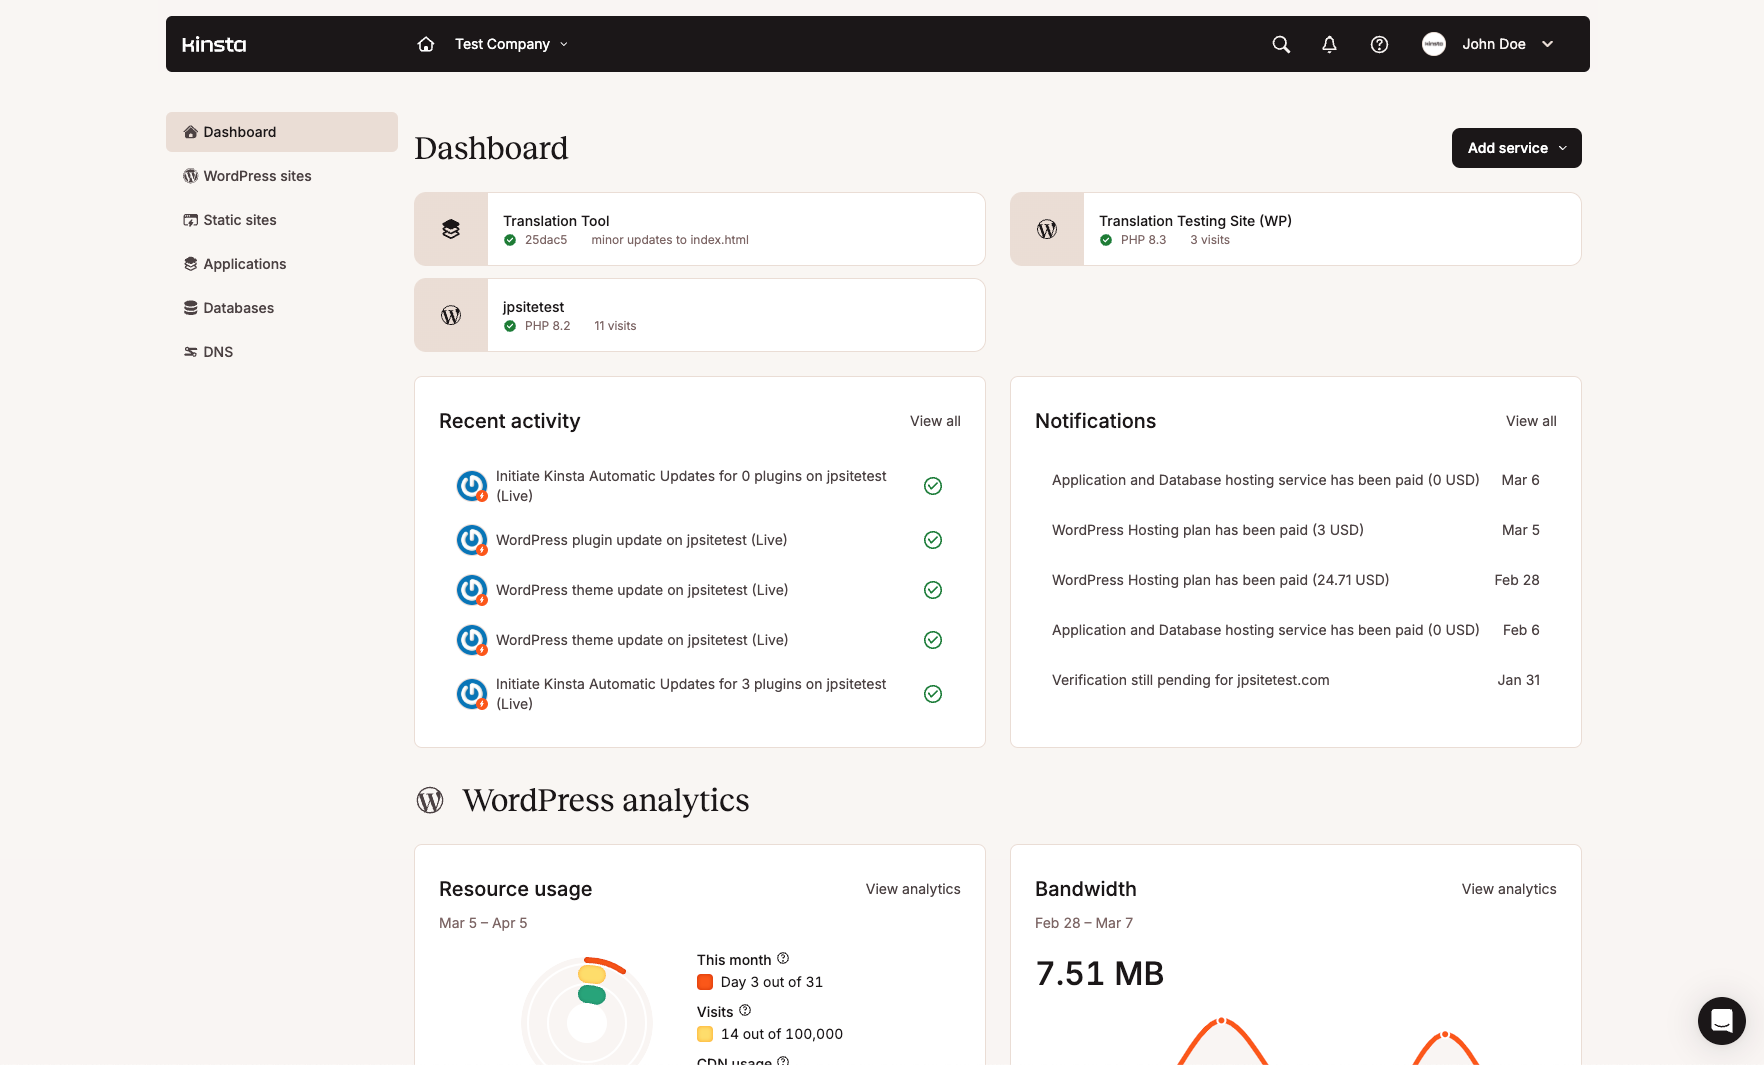Click yellow 14 out of 100,000 swatch

[x=705, y=1034]
